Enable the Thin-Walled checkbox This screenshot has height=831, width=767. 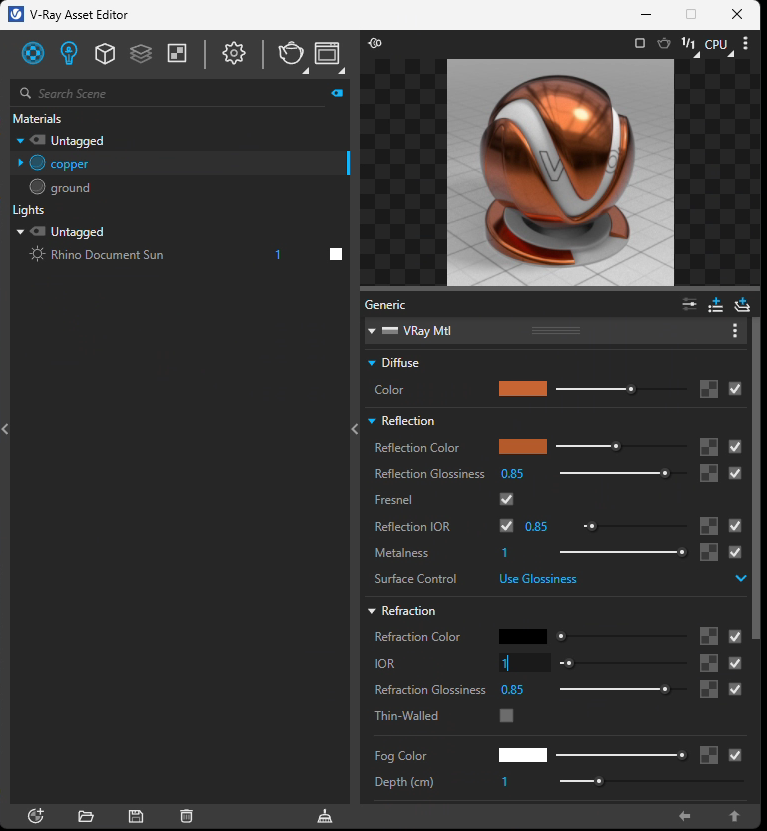click(x=506, y=715)
